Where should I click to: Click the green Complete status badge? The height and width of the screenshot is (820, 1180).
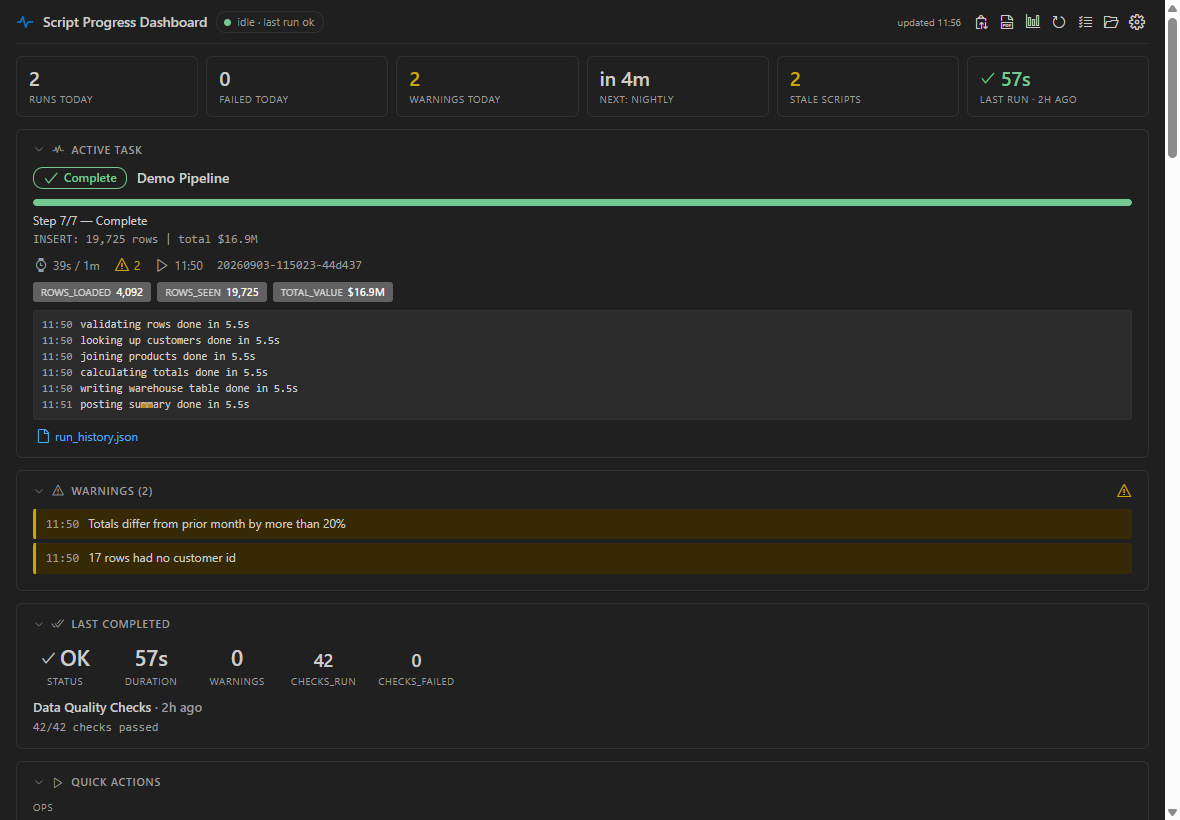(x=80, y=178)
